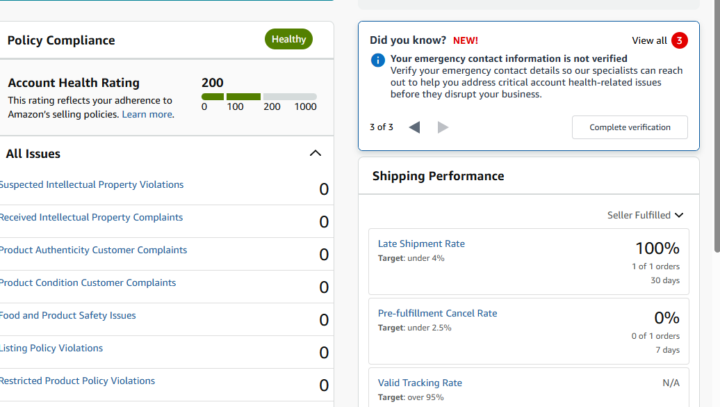
Task: Click the 0% Pre-fulfillment Cancel Rate value
Action: click(x=667, y=318)
